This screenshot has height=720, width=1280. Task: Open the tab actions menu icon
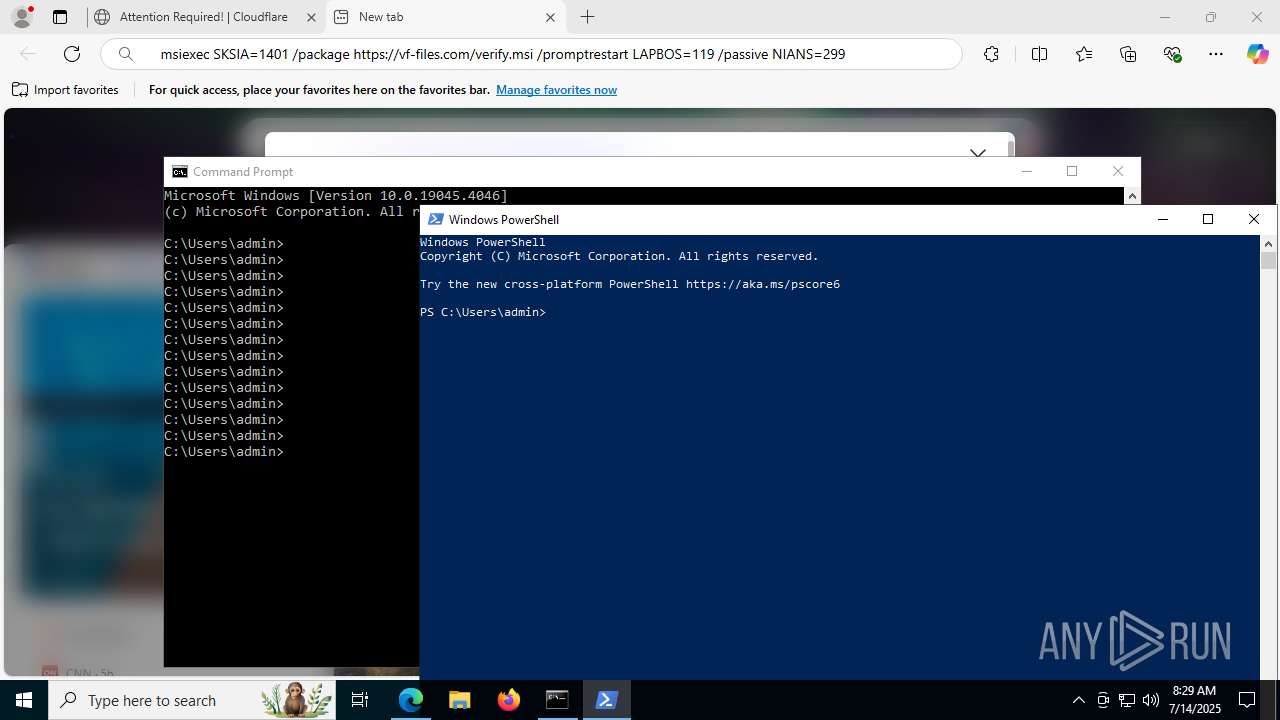coord(60,17)
